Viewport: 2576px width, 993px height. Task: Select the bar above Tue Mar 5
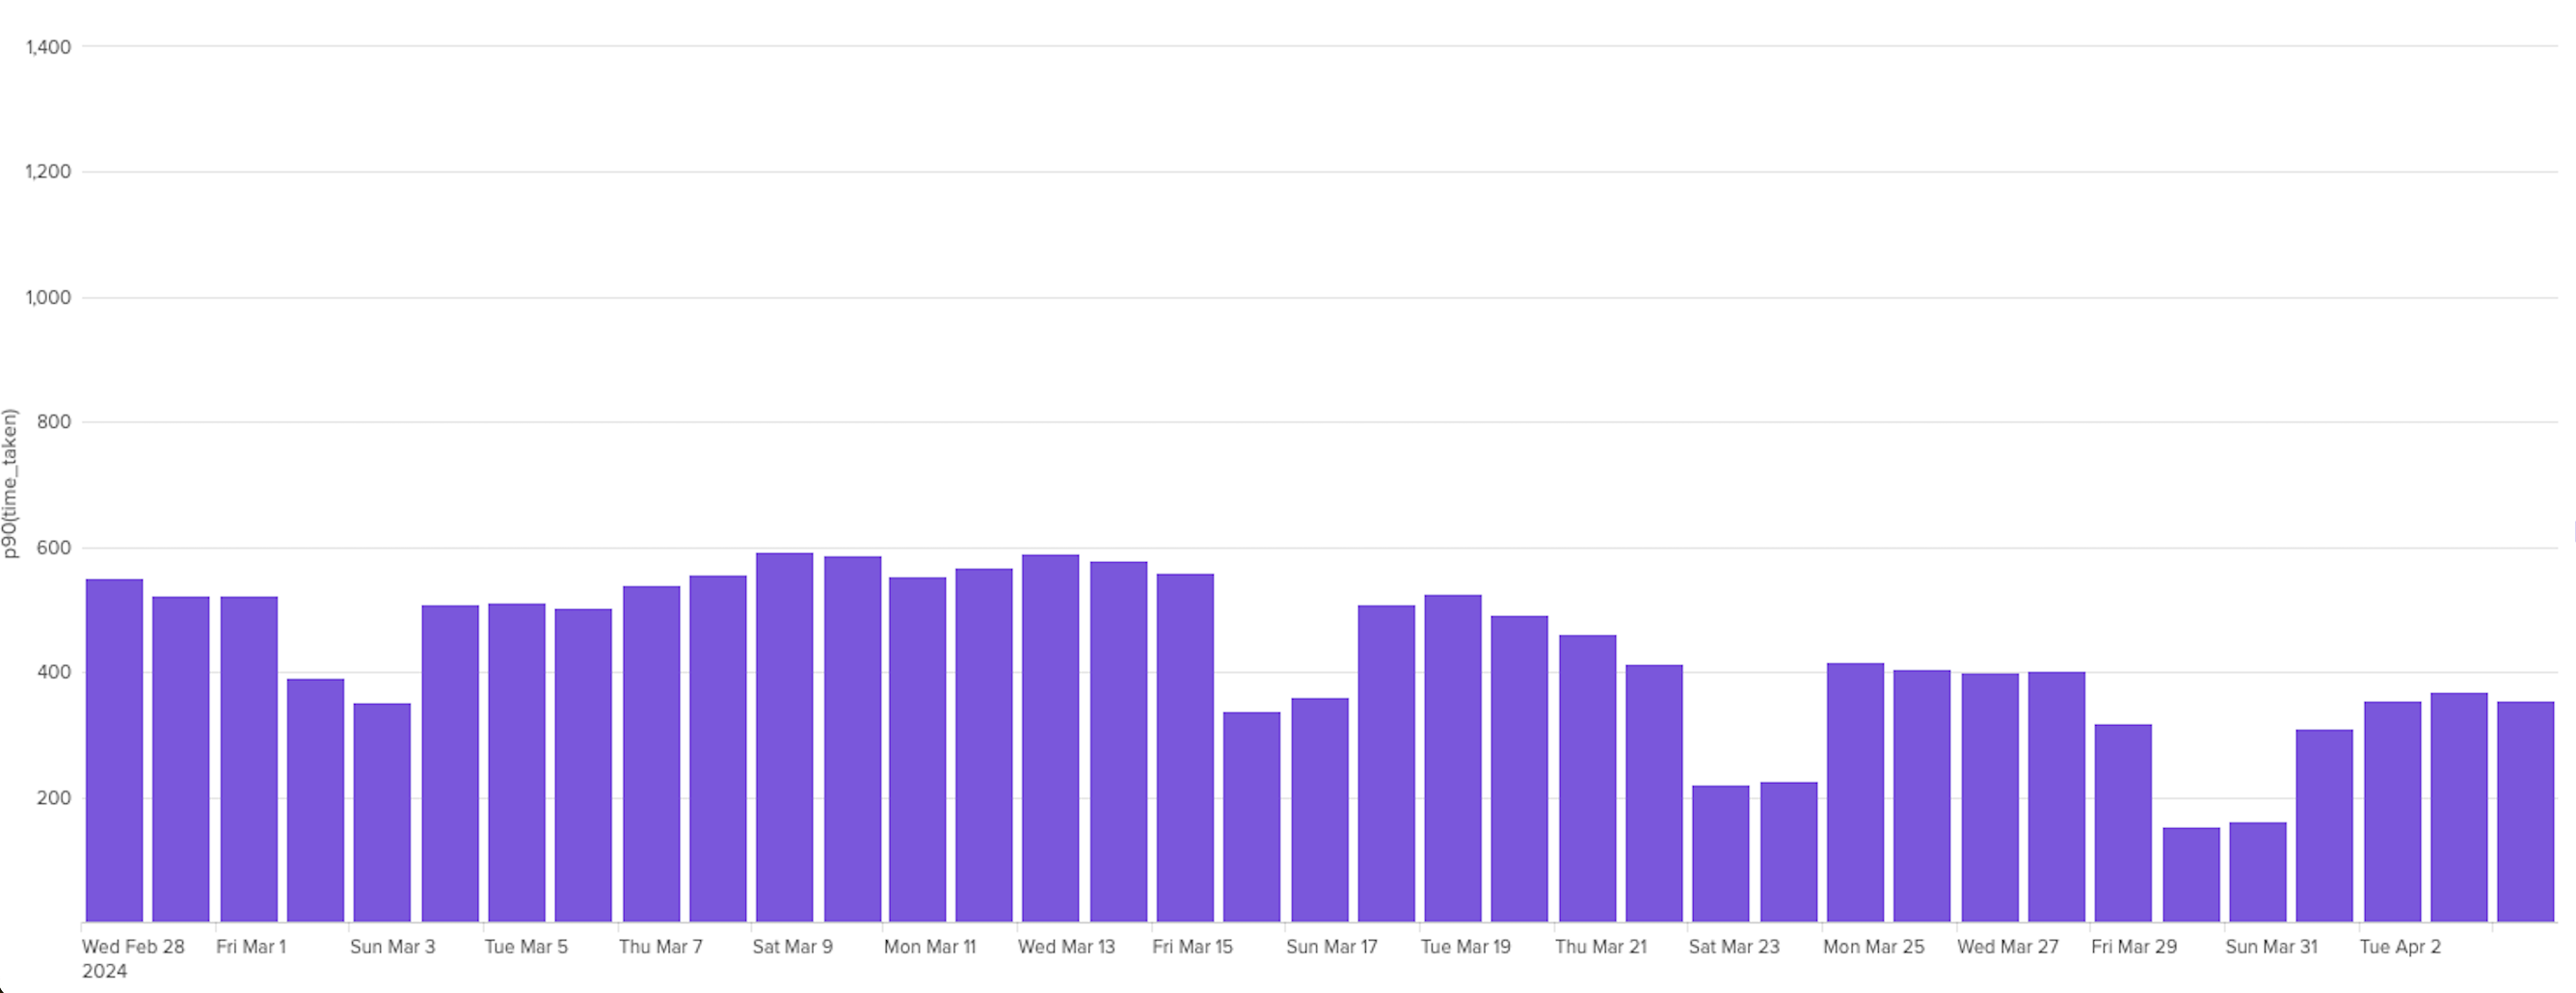pyautogui.click(x=517, y=763)
